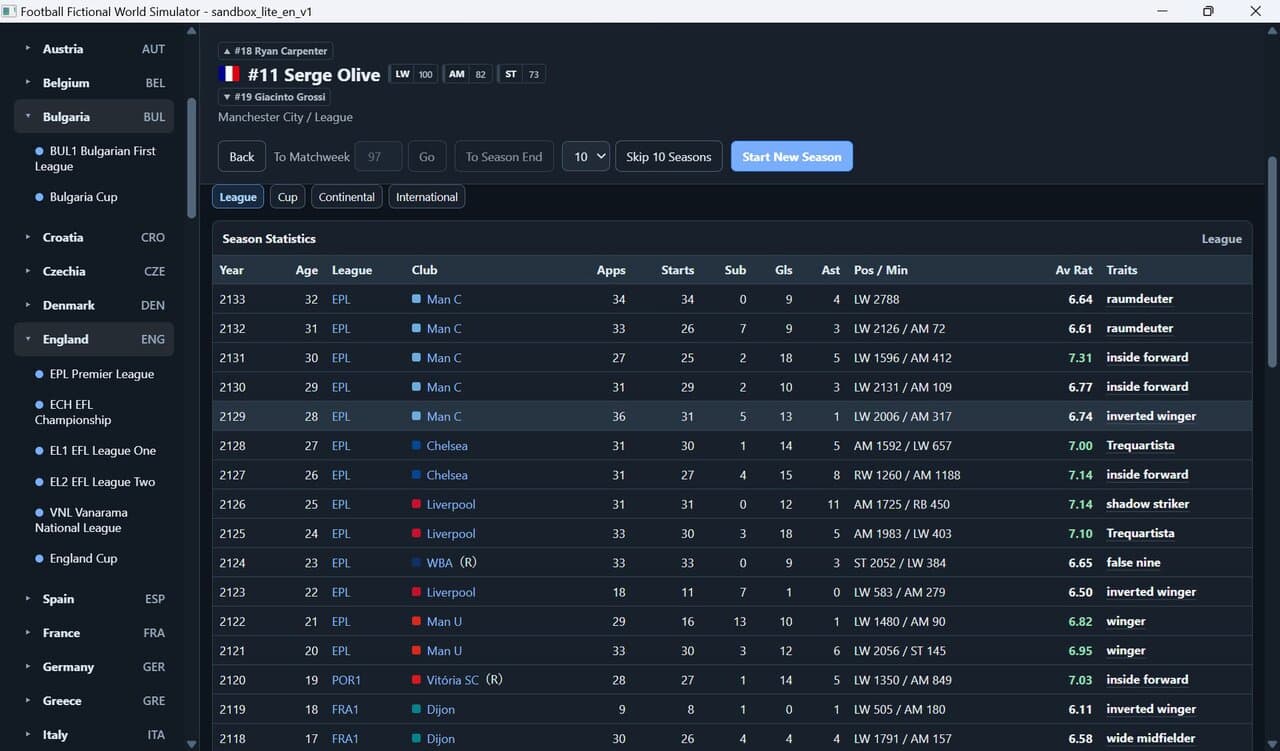Click the shadow striker trait link
The height and width of the screenshot is (751, 1280).
[x=1147, y=504]
